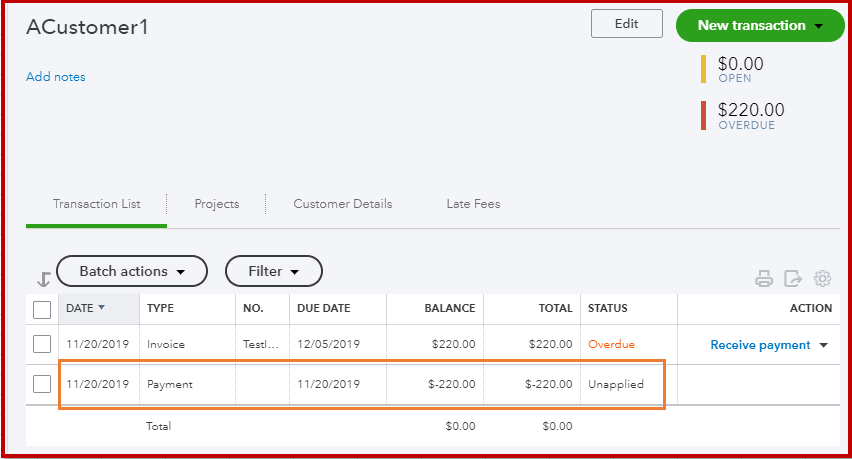The width and height of the screenshot is (852, 459).
Task: Toggle the select-all checkbox in the header
Action: tap(42, 309)
